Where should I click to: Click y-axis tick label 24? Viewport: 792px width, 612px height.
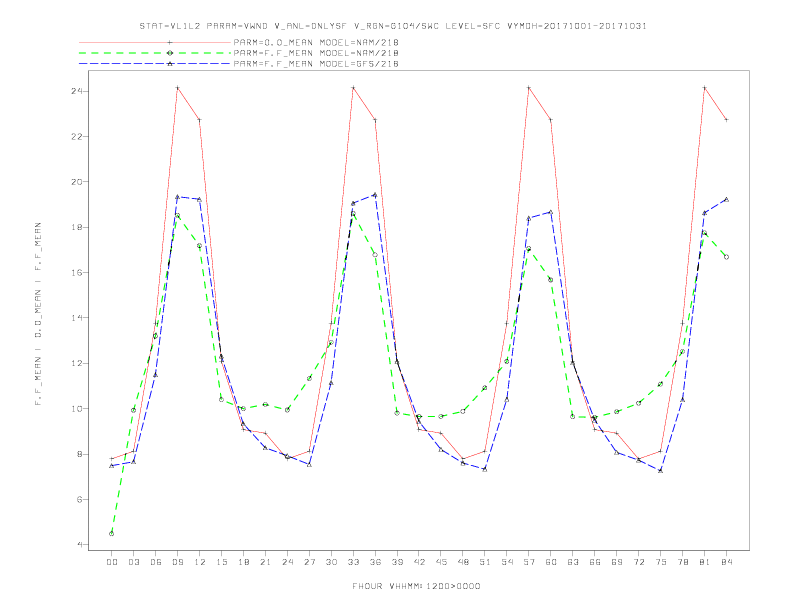click(x=77, y=91)
